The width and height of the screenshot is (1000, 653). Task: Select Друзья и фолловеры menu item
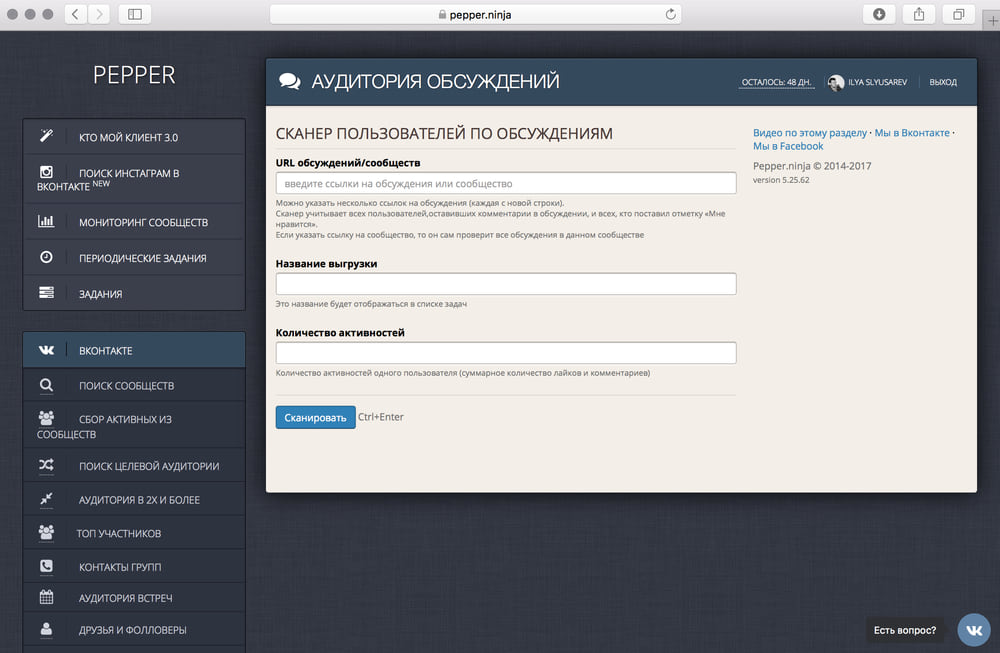coord(132,630)
